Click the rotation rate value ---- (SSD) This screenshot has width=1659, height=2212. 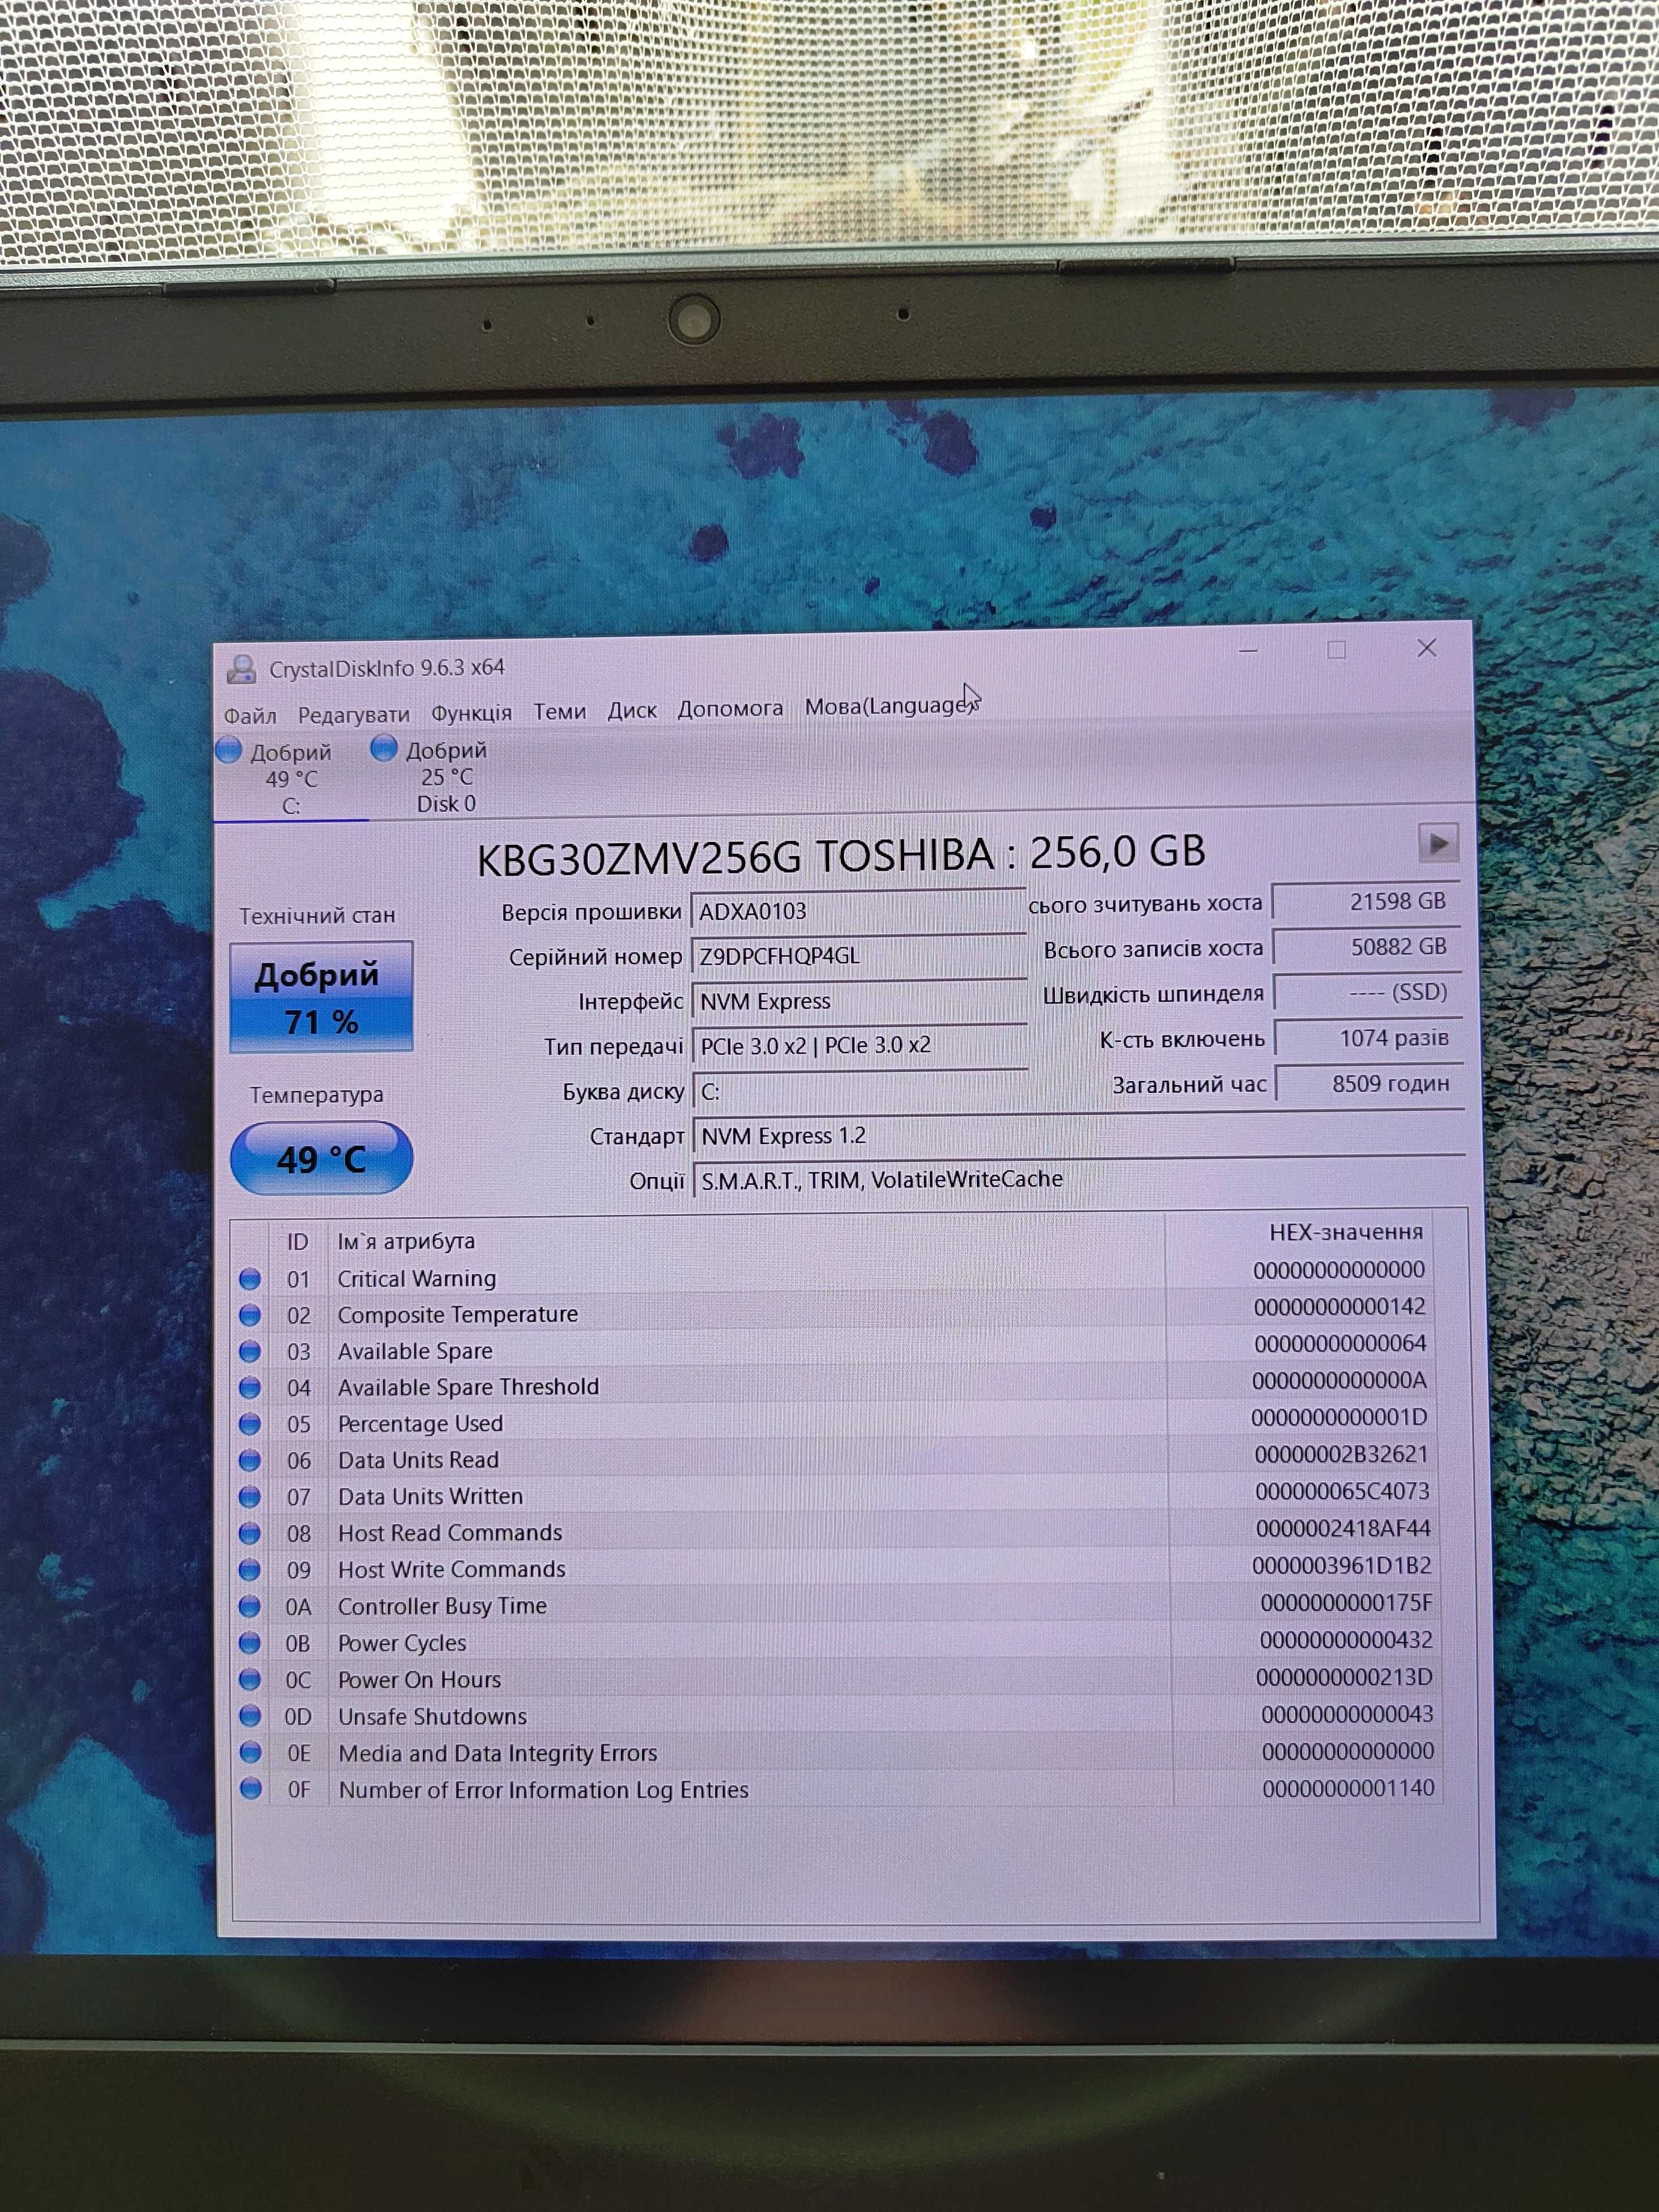(1367, 992)
